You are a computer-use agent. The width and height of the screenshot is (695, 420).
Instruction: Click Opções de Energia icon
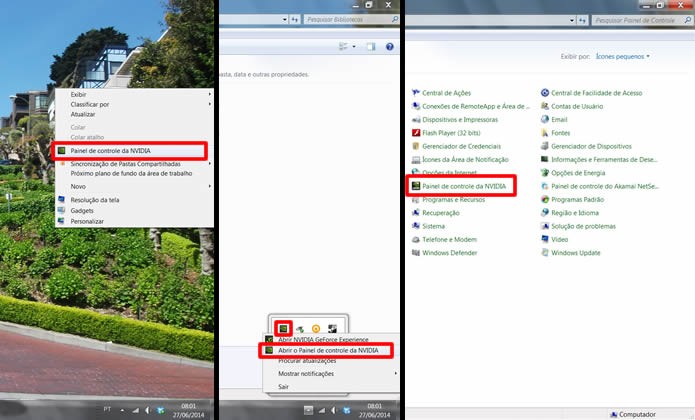coord(545,172)
